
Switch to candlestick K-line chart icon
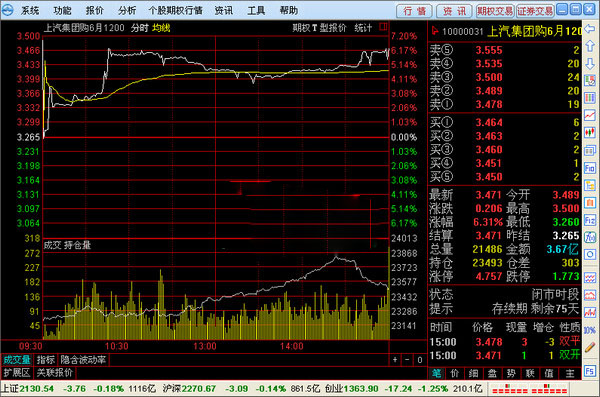point(590,132)
